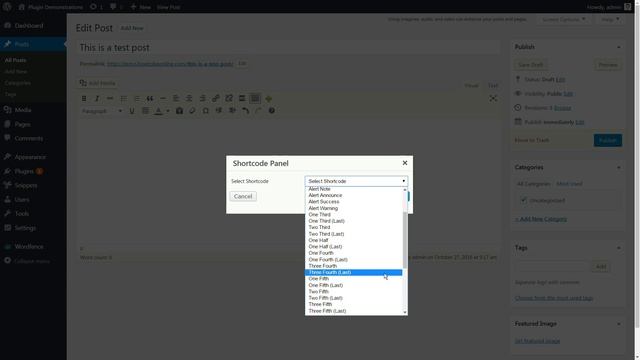Open the editor keyboard shortcuts help icon

click(x=271, y=111)
